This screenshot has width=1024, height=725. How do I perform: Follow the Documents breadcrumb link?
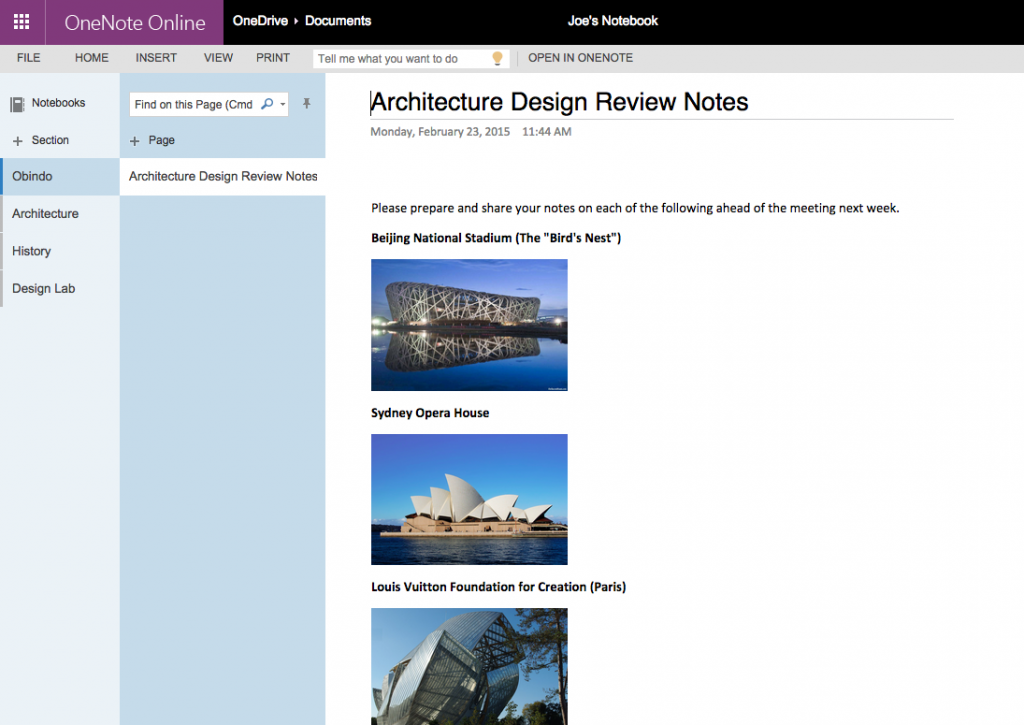[338, 21]
